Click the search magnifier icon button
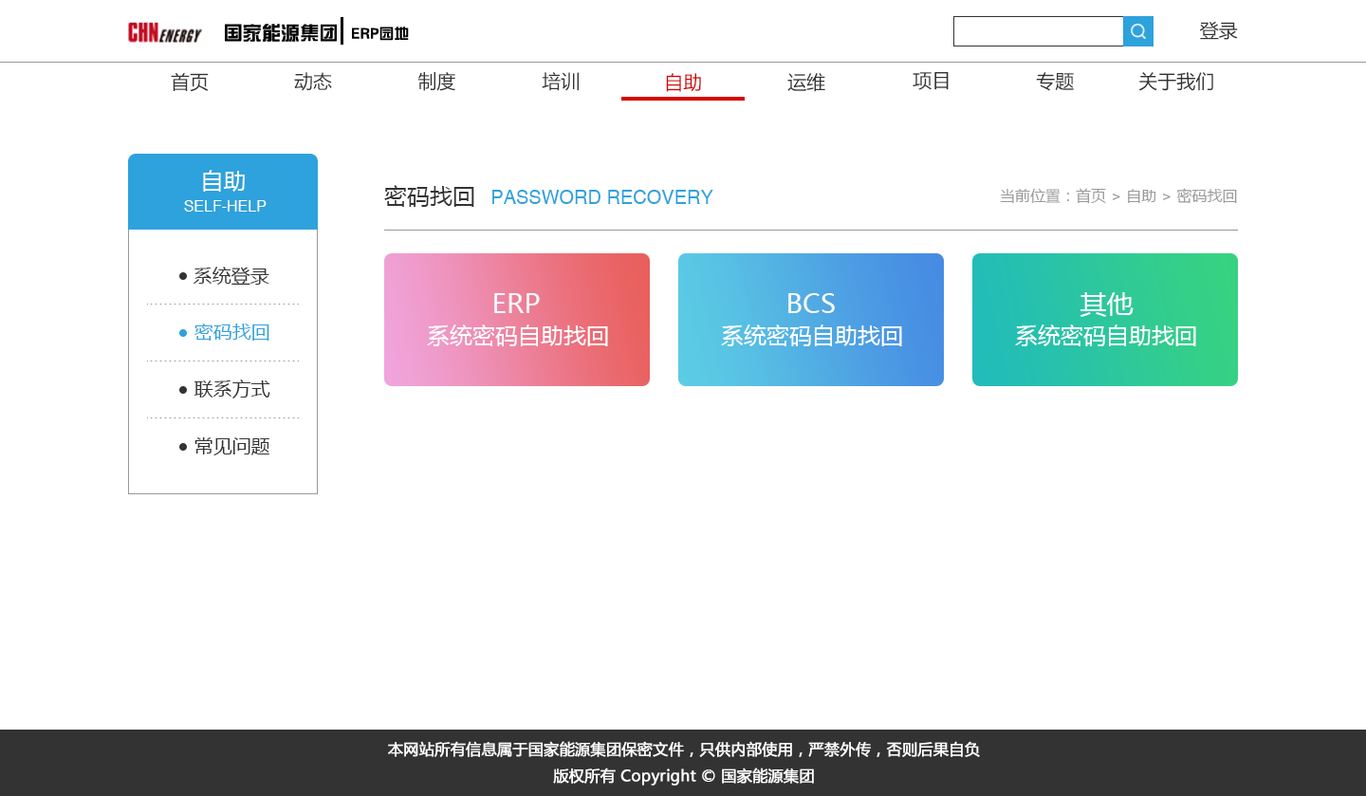Image resolution: width=1366 pixels, height=796 pixels. pyautogui.click(x=1138, y=31)
